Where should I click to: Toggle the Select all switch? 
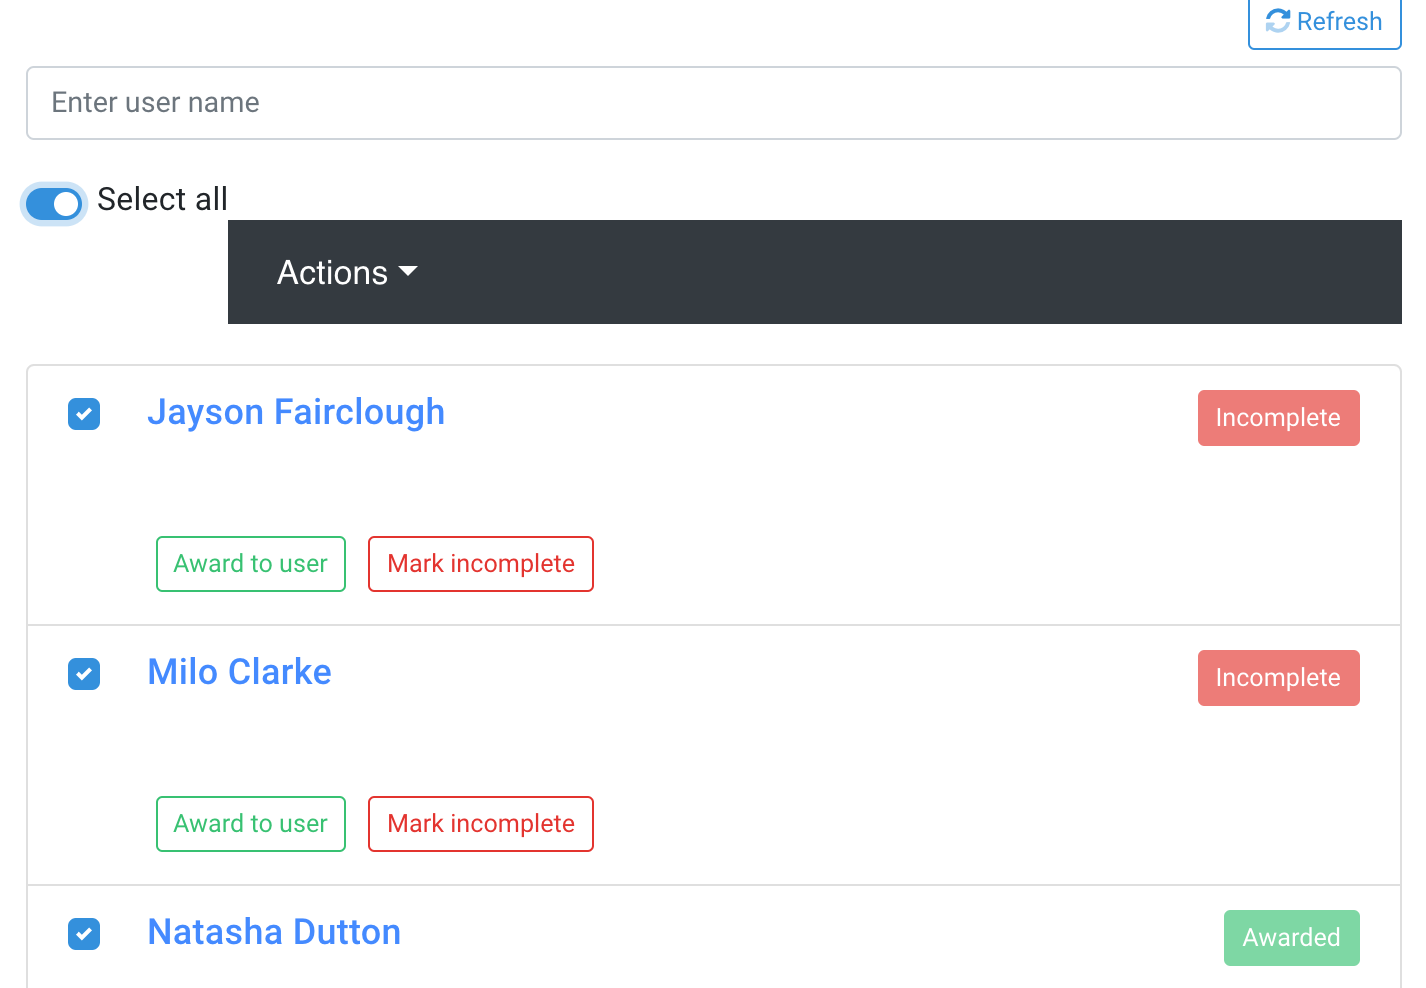tap(54, 204)
